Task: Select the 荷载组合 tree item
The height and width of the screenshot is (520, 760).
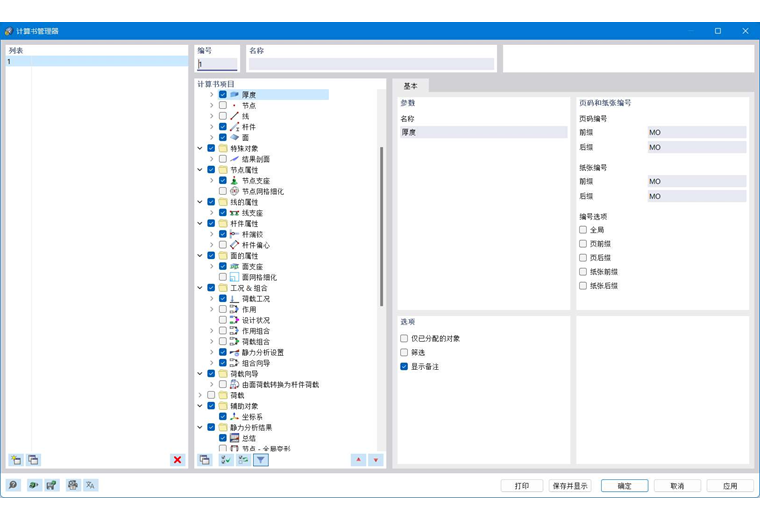Action: 256,342
